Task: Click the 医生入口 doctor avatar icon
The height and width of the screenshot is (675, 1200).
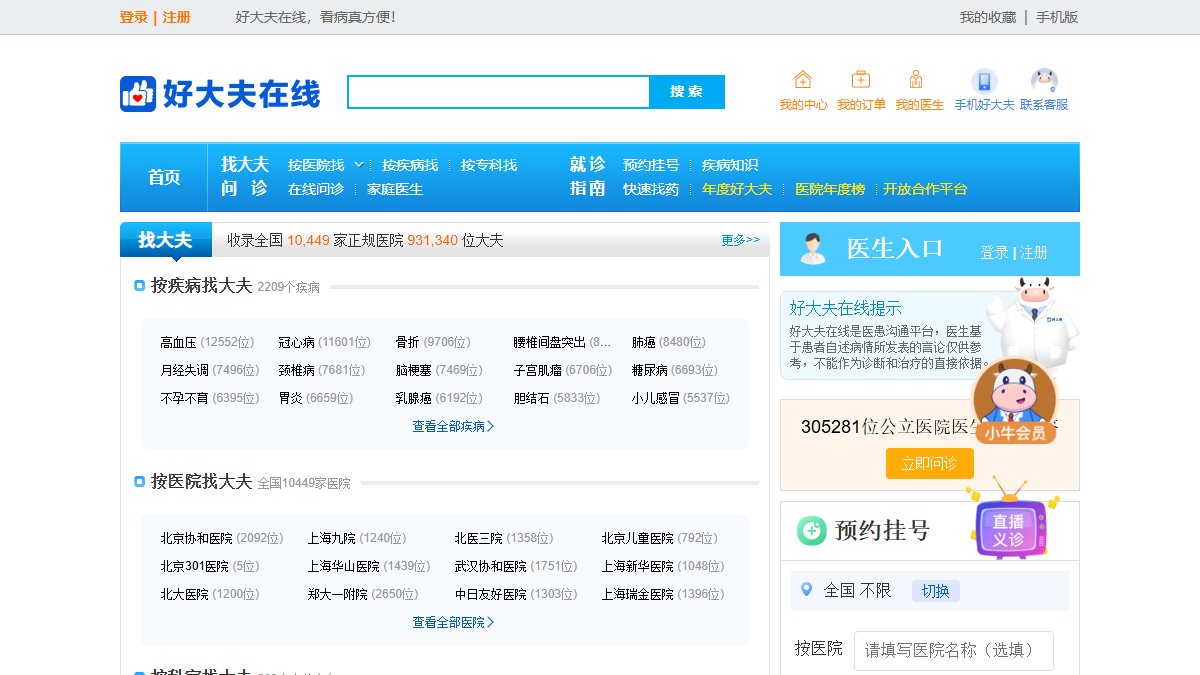Action: tap(813, 249)
